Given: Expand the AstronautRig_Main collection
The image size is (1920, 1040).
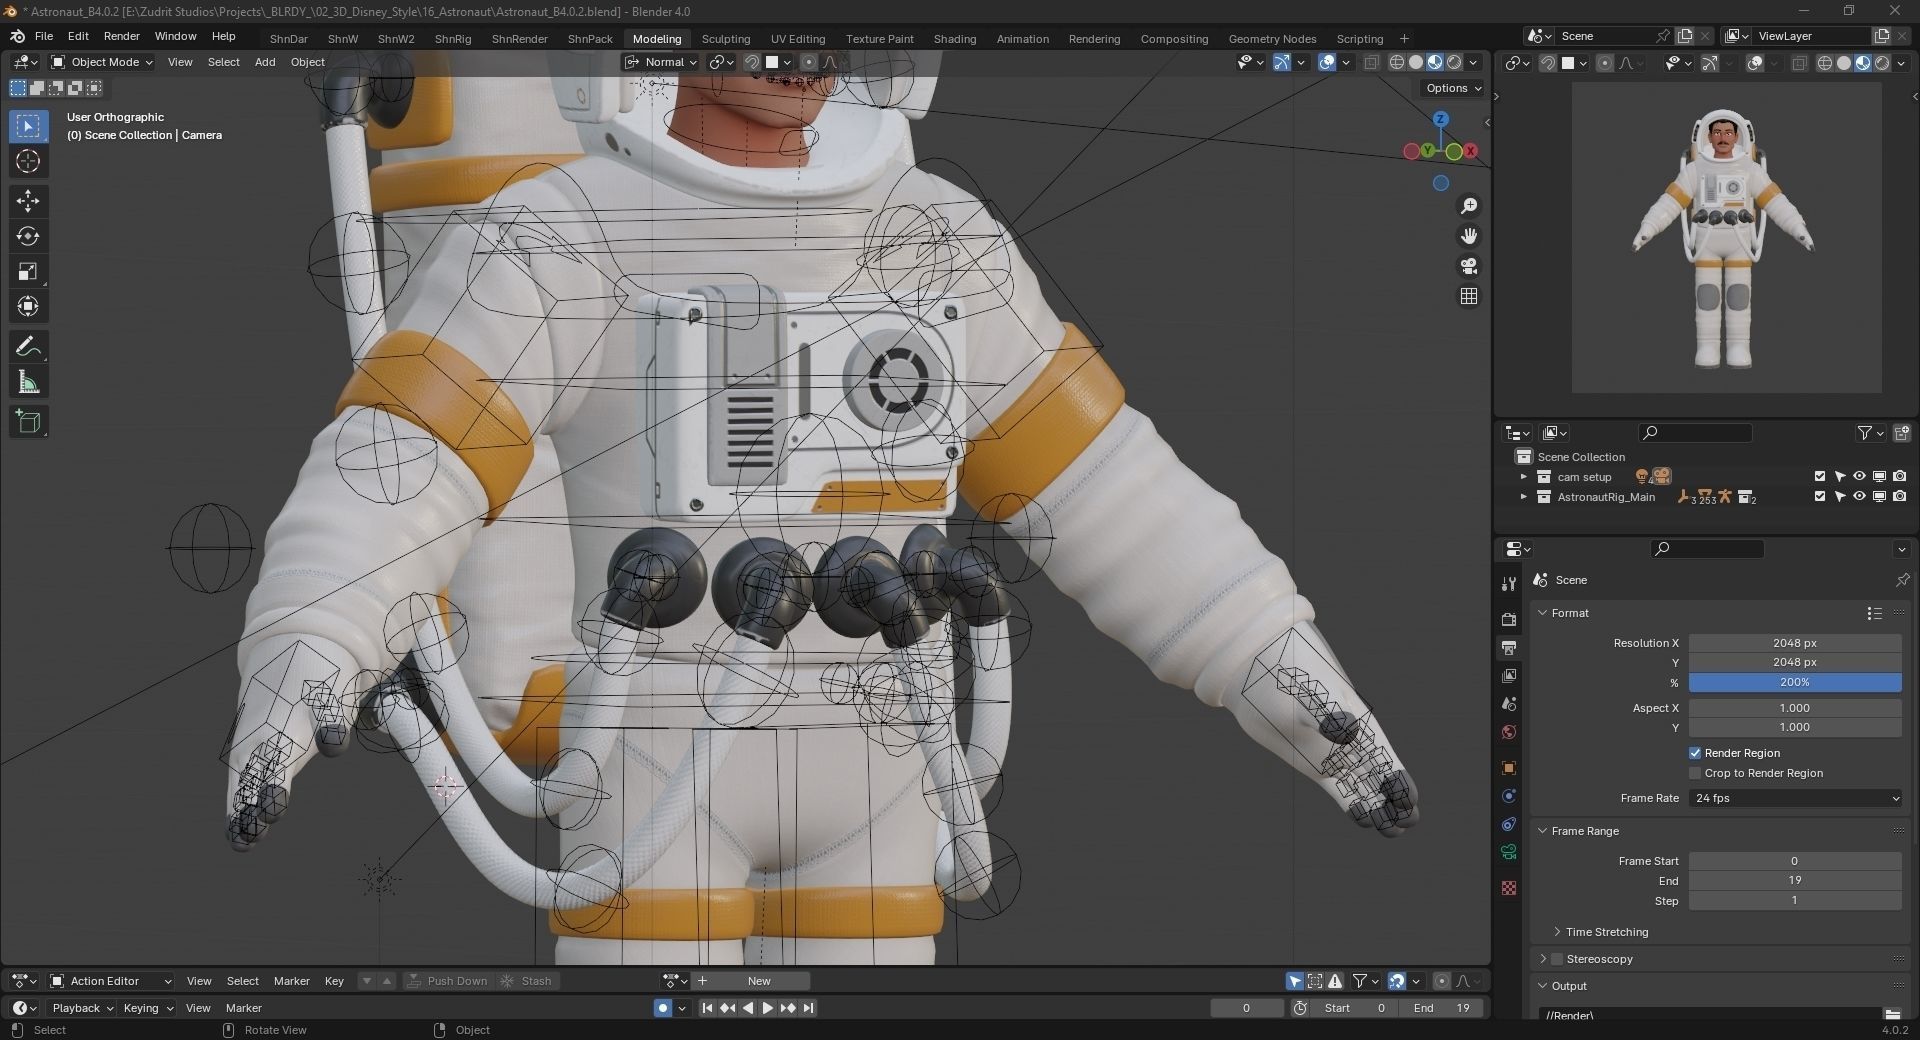Looking at the screenshot, I should point(1524,497).
